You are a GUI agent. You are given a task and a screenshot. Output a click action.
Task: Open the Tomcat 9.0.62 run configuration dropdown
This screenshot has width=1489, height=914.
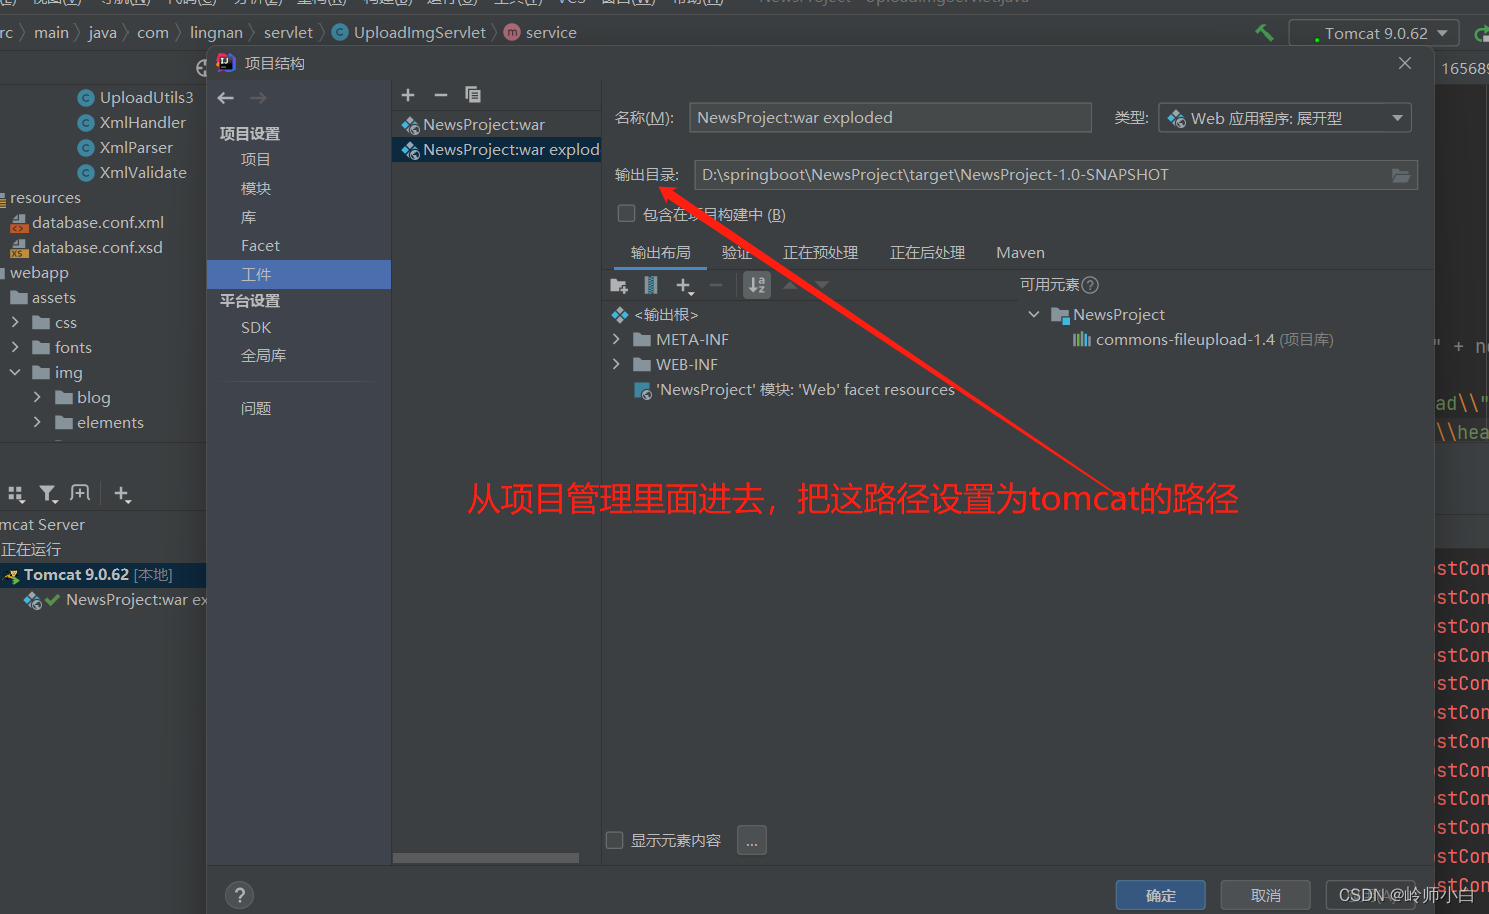point(1374,33)
